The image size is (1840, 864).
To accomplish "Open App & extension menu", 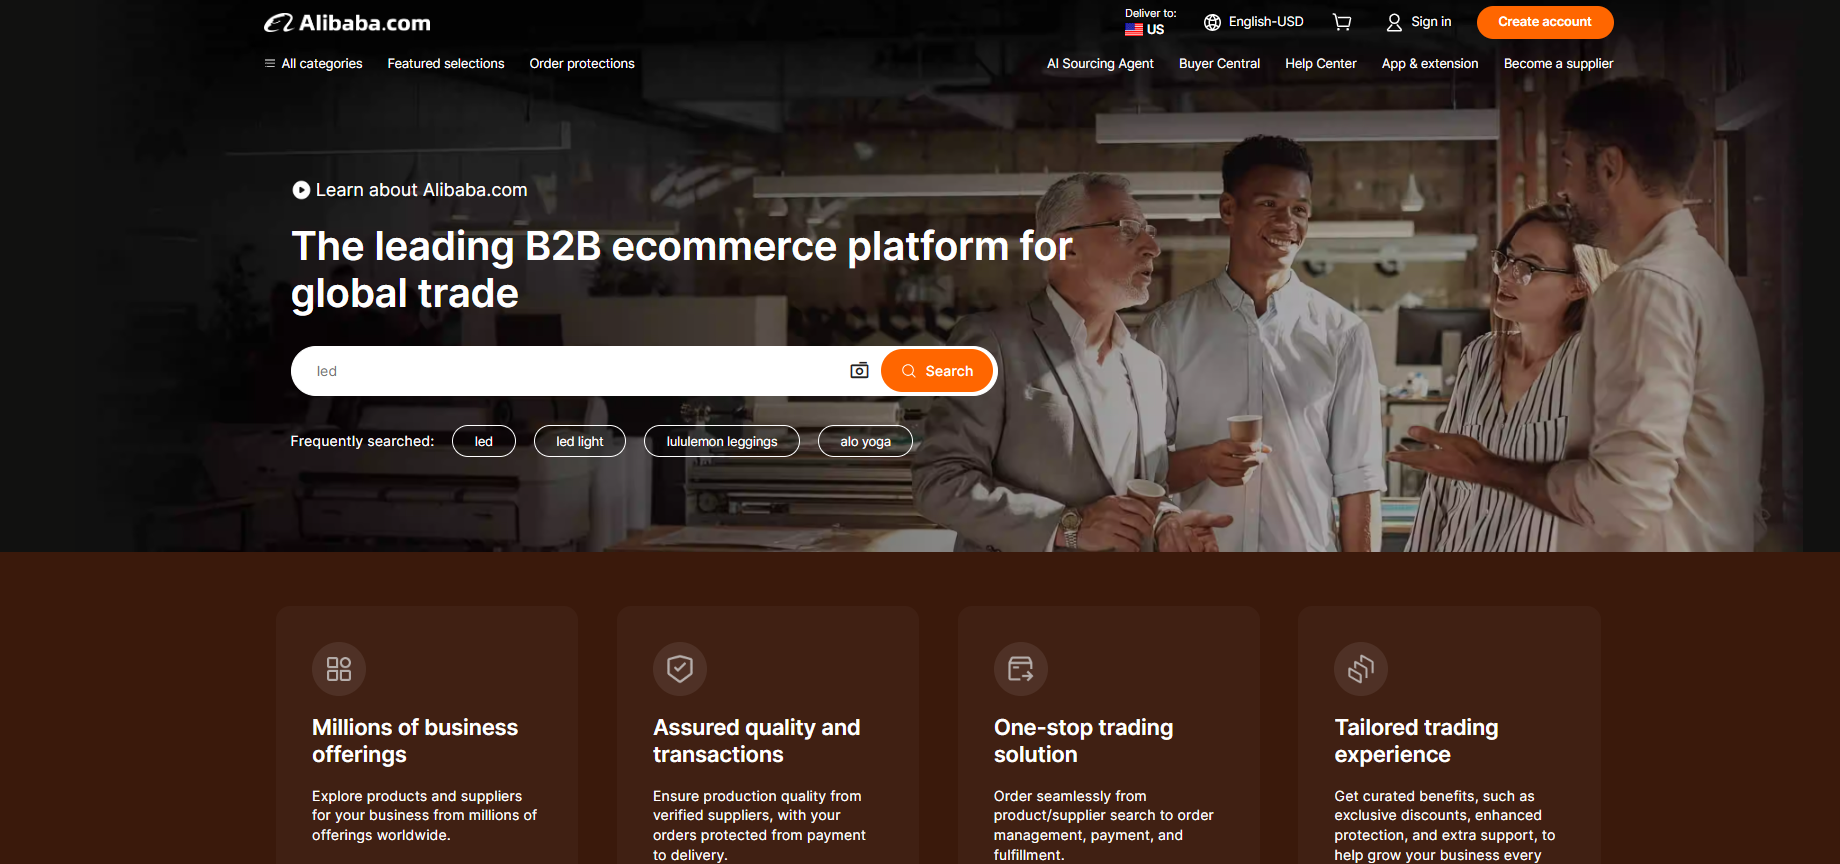I will [1430, 63].
